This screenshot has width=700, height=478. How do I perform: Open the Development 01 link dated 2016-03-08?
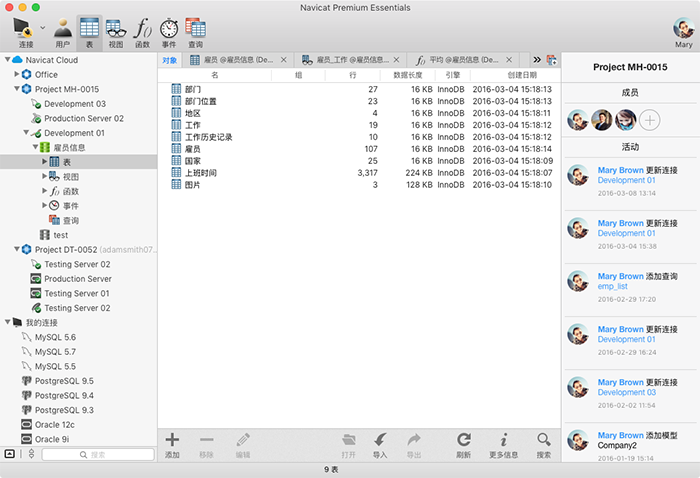[x=626, y=180]
